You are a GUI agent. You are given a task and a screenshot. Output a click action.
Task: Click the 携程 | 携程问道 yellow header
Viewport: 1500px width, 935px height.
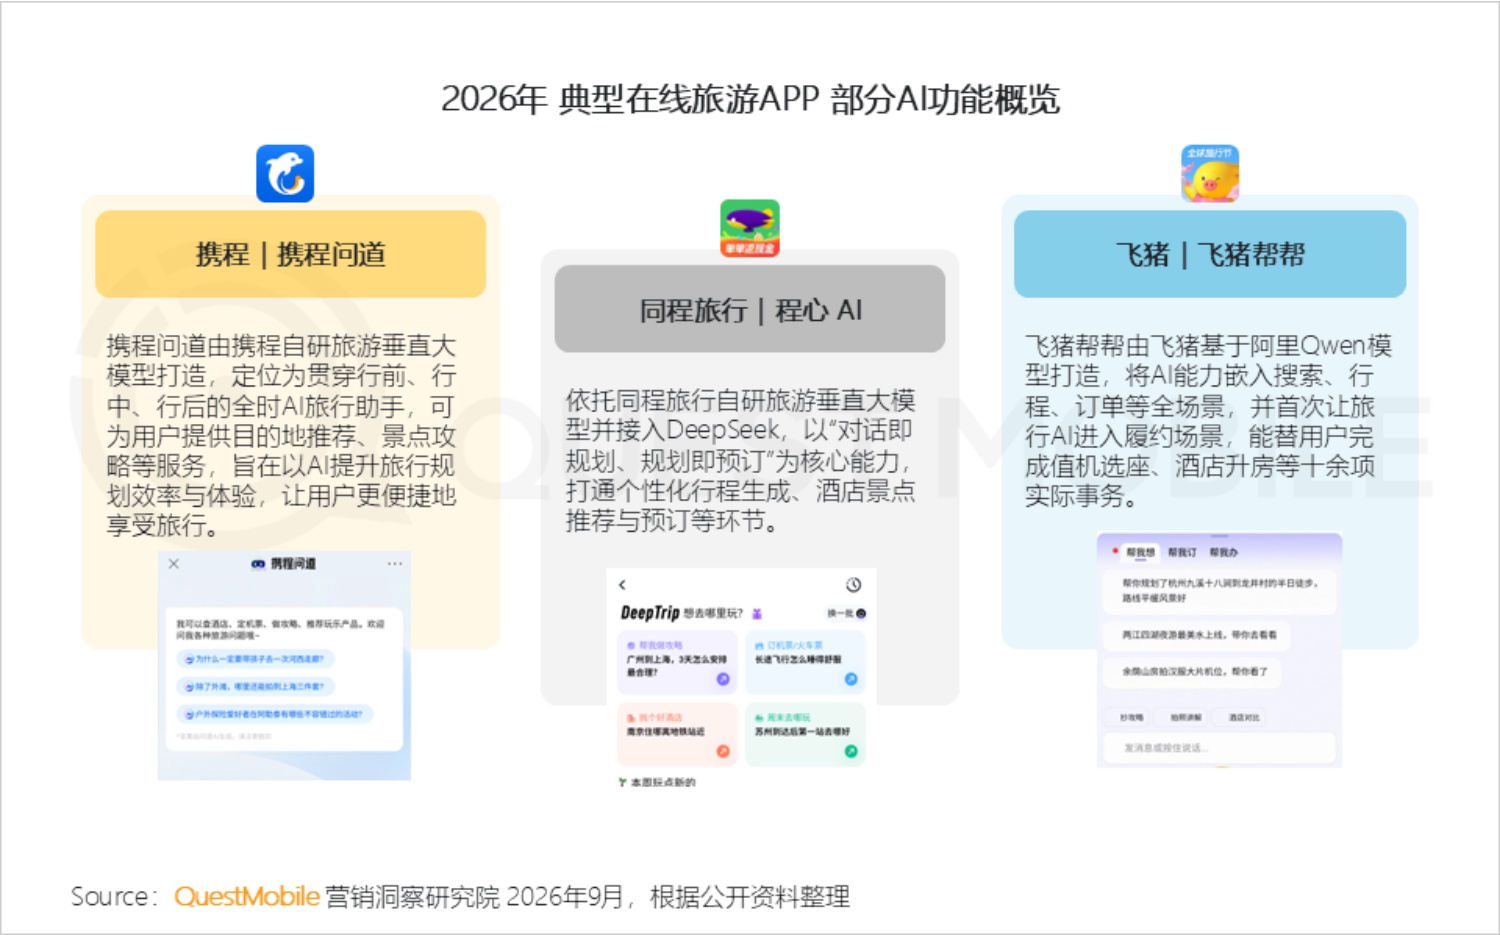pyautogui.click(x=291, y=254)
